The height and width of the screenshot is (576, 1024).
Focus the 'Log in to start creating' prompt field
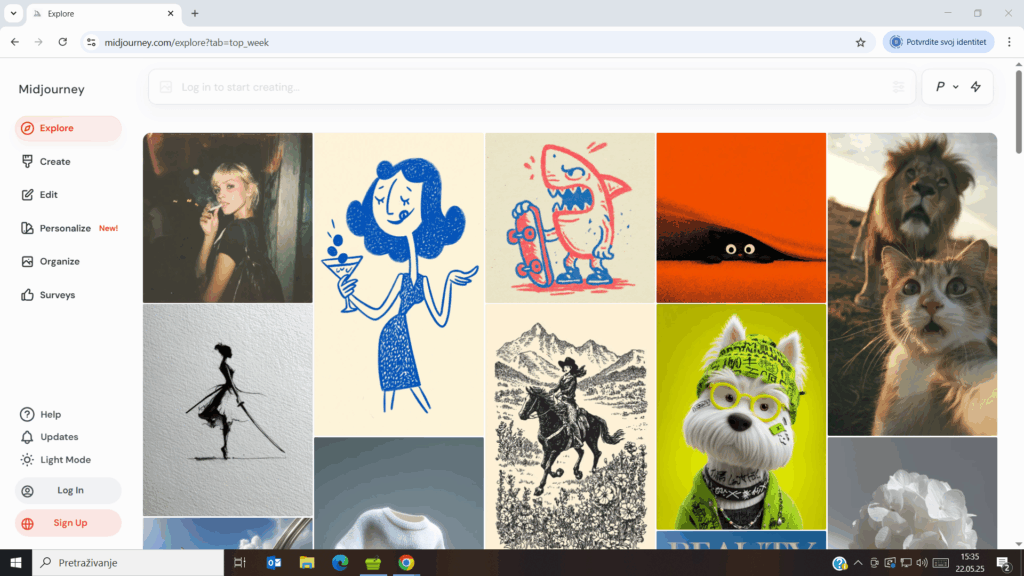click(532, 87)
